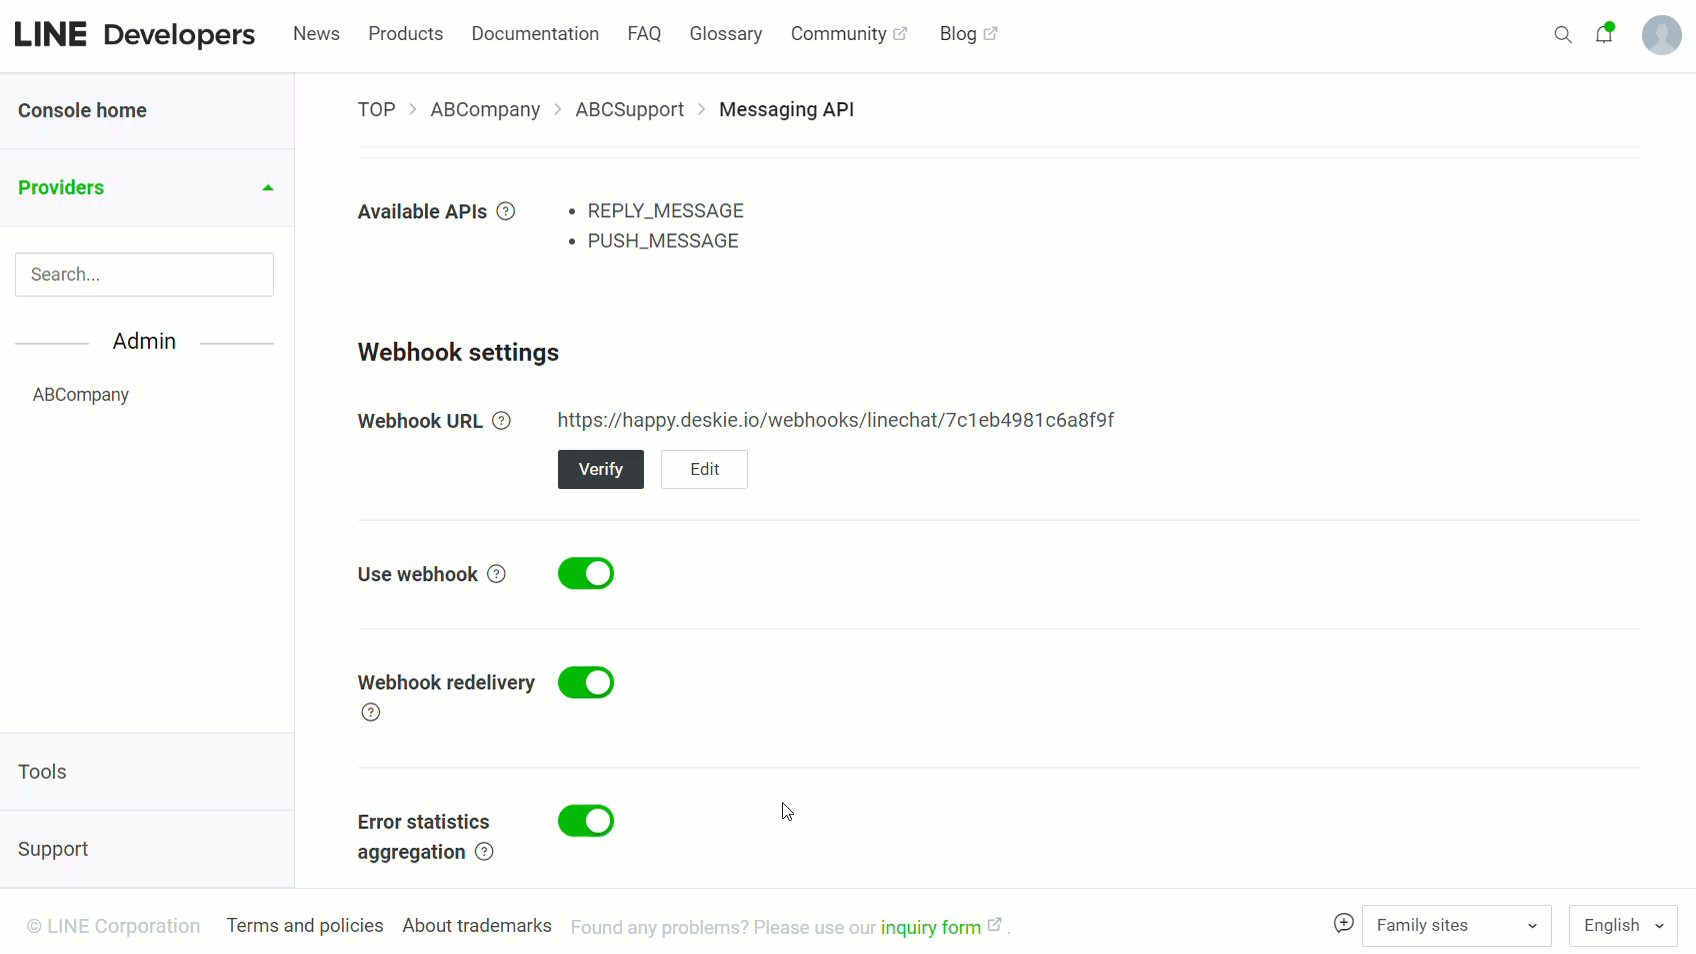Viewport: 1696px width, 954px height.
Task: Open the search magnifier icon in header
Action: coord(1562,35)
